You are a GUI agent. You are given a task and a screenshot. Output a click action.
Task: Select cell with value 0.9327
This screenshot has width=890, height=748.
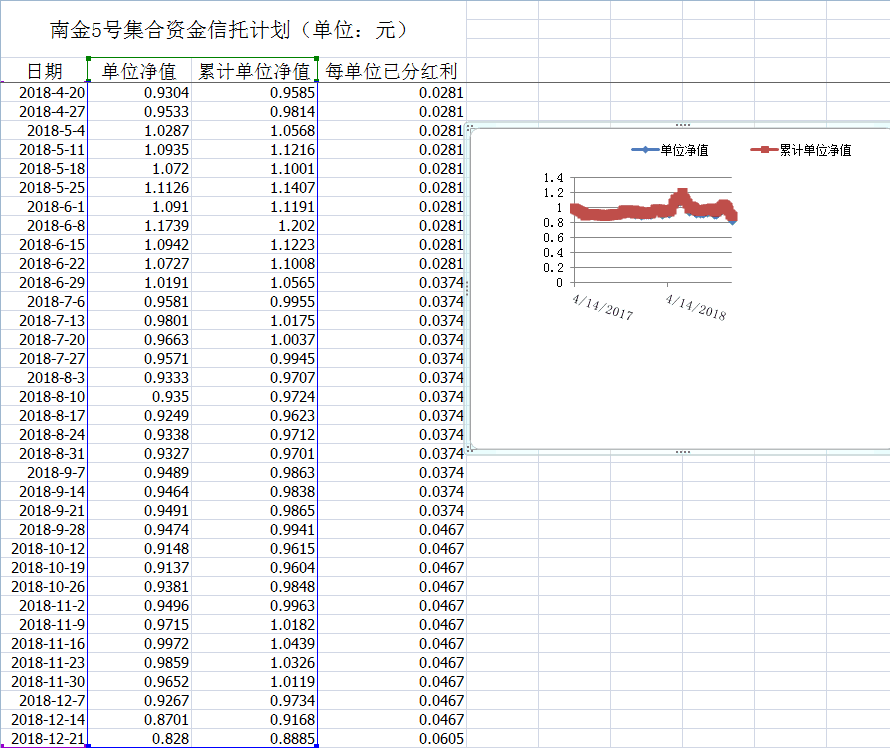click(x=140, y=454)
